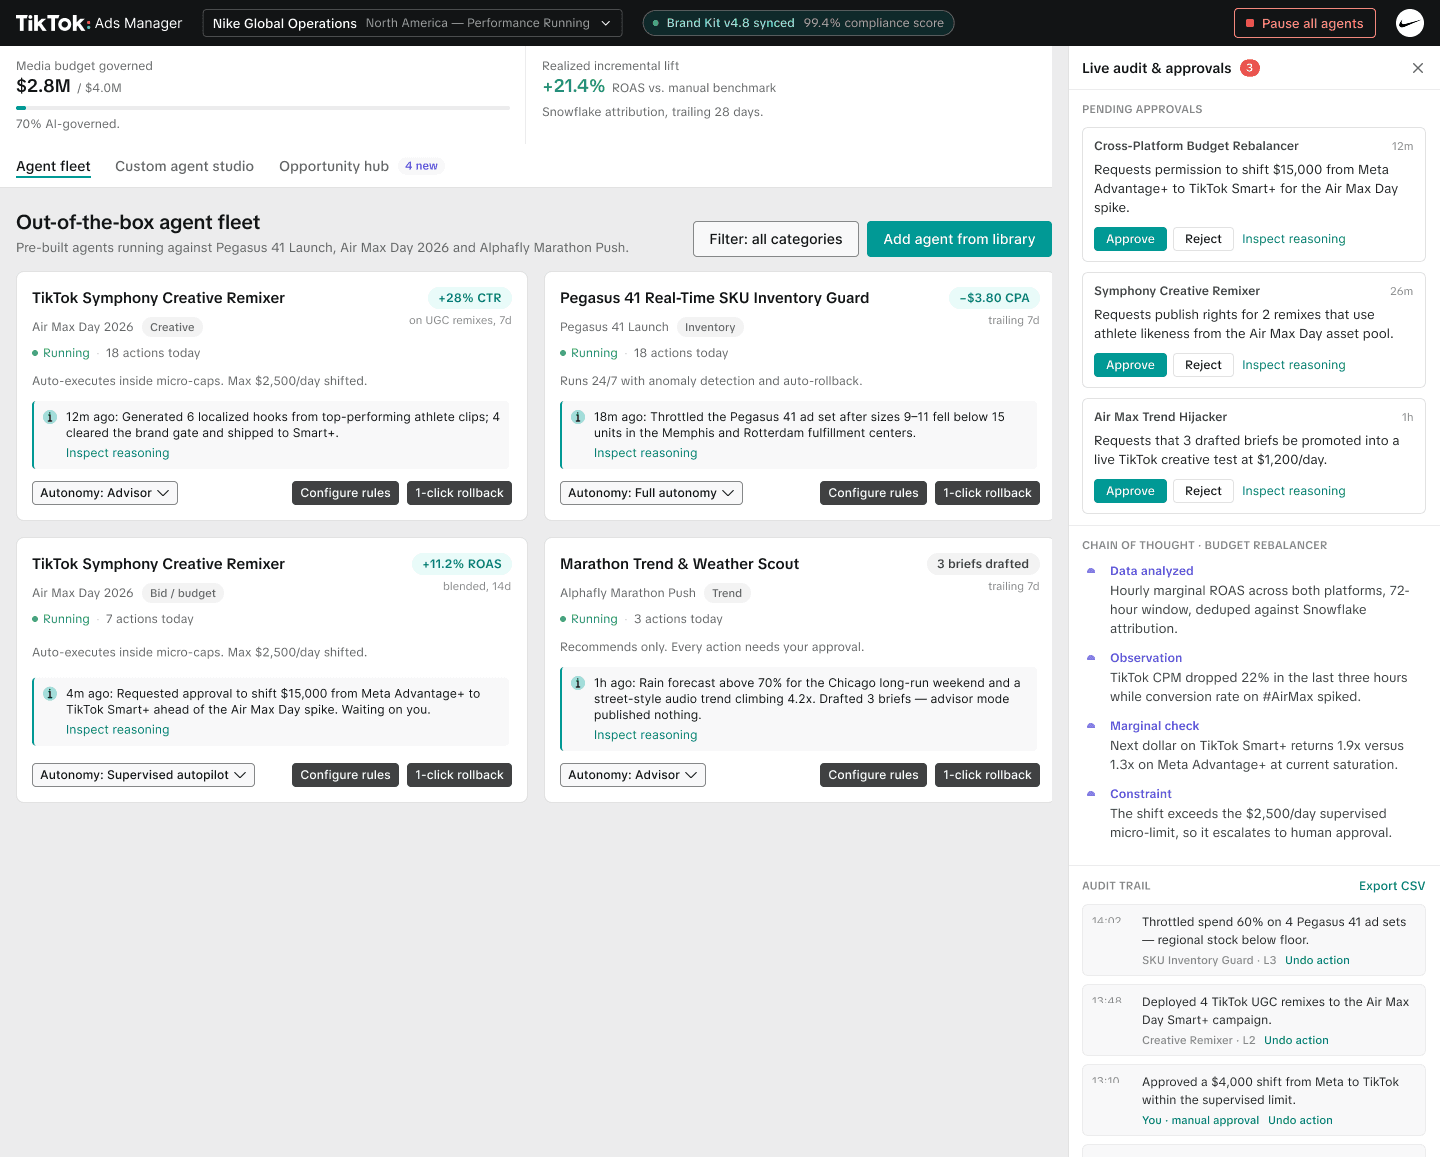The height and width of the screenshot is (1157, 1440).
Task: Click the Constraint chain-of-thought step
Action: pyautogui.click(x=1140, y=794)
